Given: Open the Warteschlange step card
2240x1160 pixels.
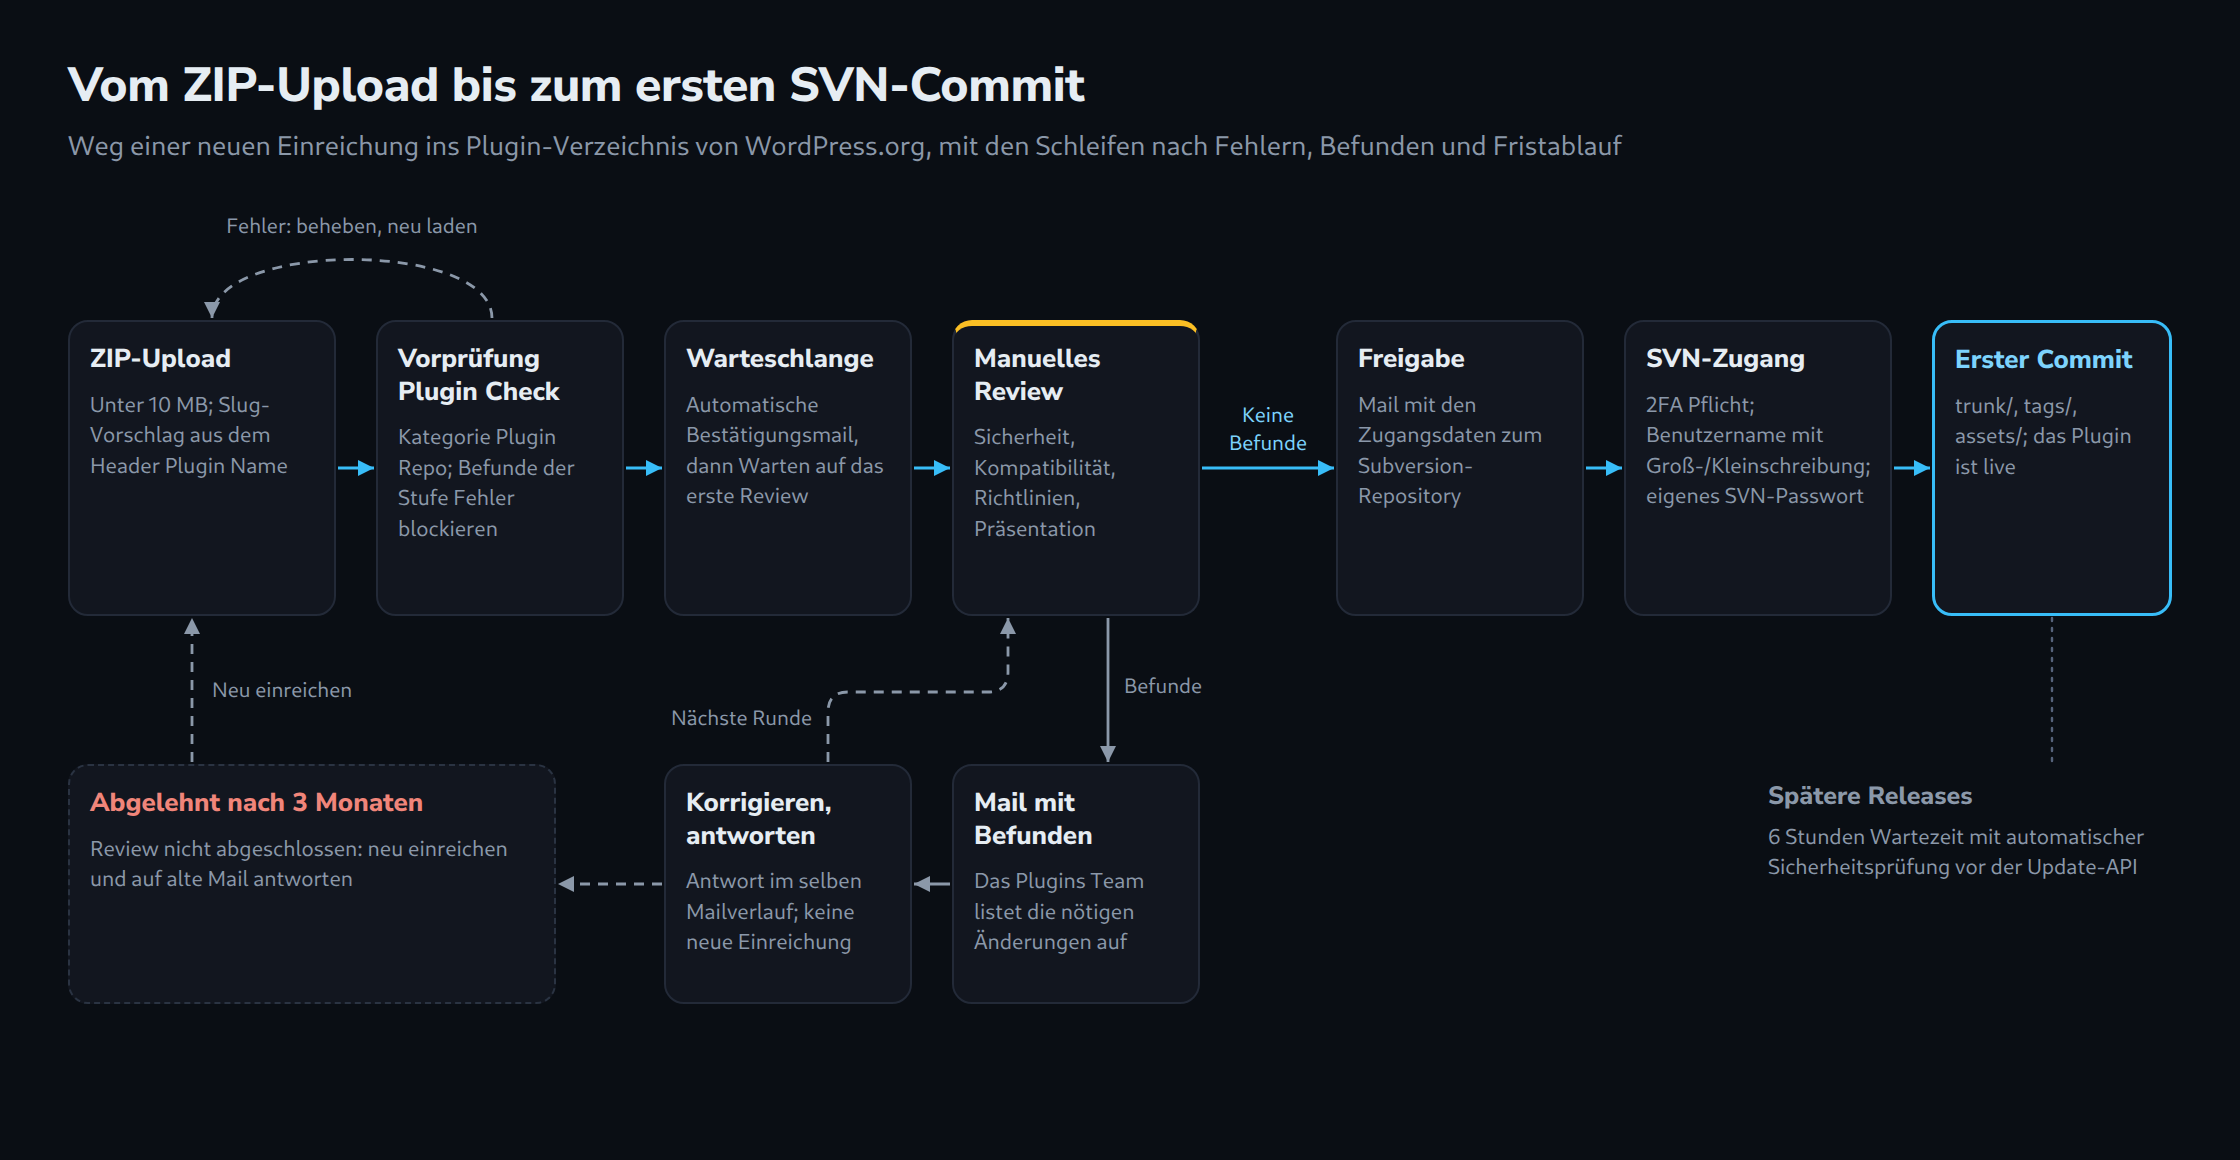Looking at the screenshot, I should [x=788, y=468].
